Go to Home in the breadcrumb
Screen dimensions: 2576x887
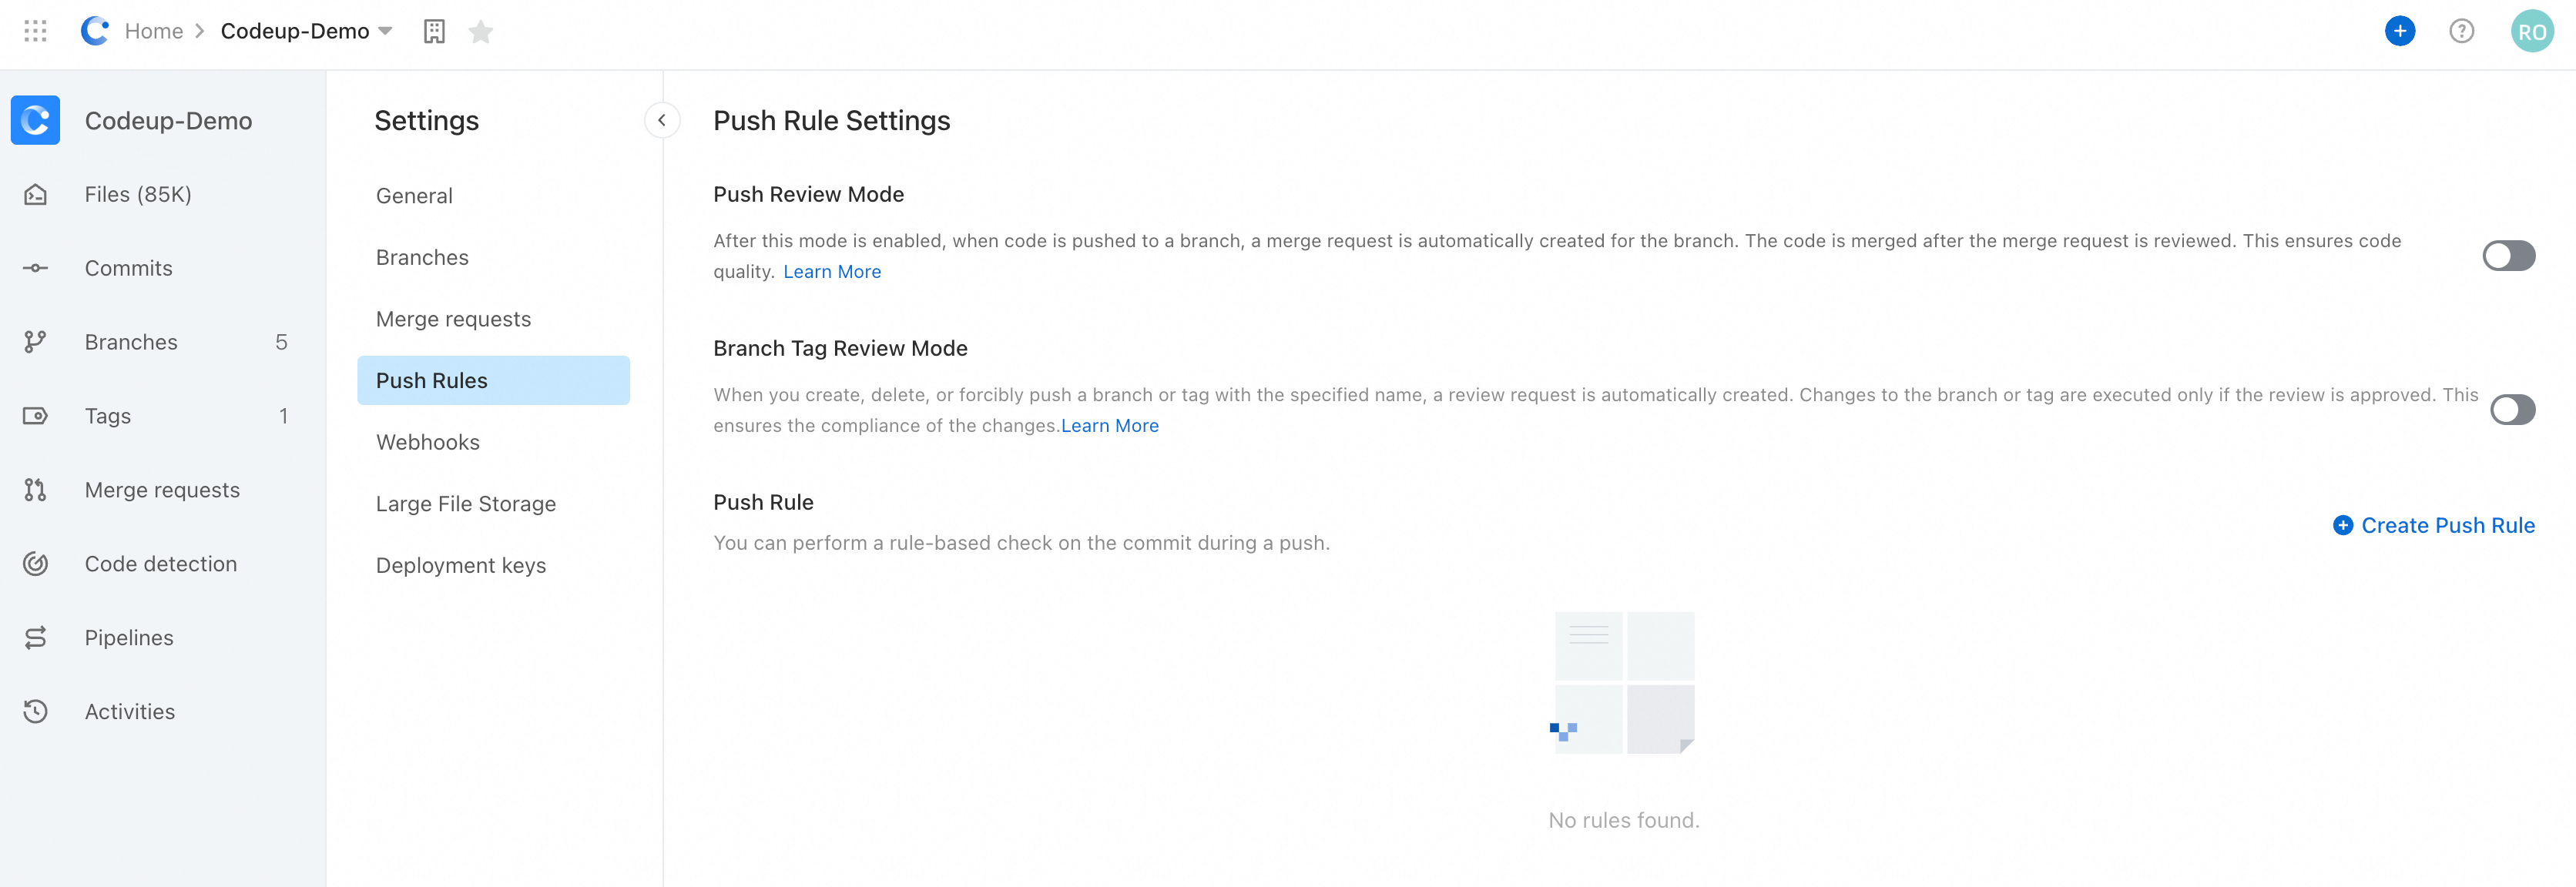[153, 31]
